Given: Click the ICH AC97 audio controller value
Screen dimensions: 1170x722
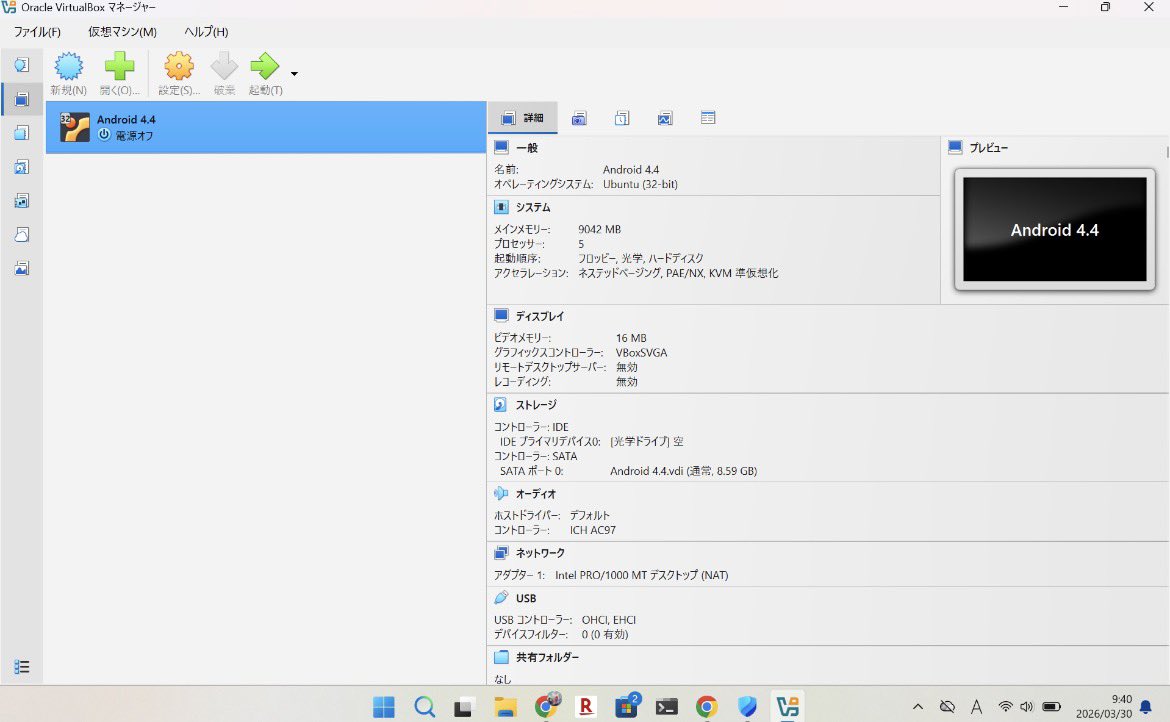Looking at the screenshot, I should click(x=592, y=530).
